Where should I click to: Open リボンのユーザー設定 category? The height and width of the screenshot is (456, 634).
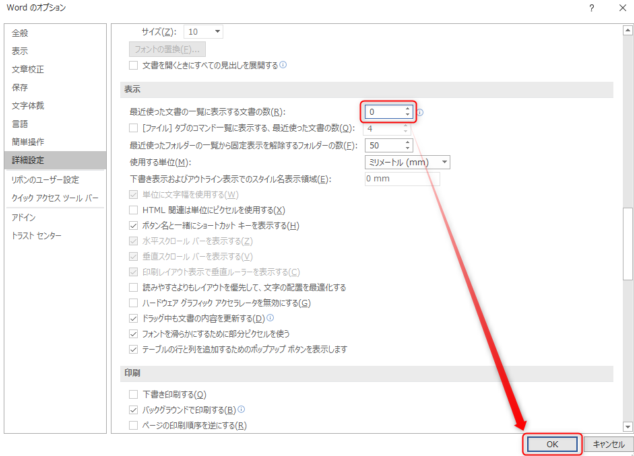45,179
